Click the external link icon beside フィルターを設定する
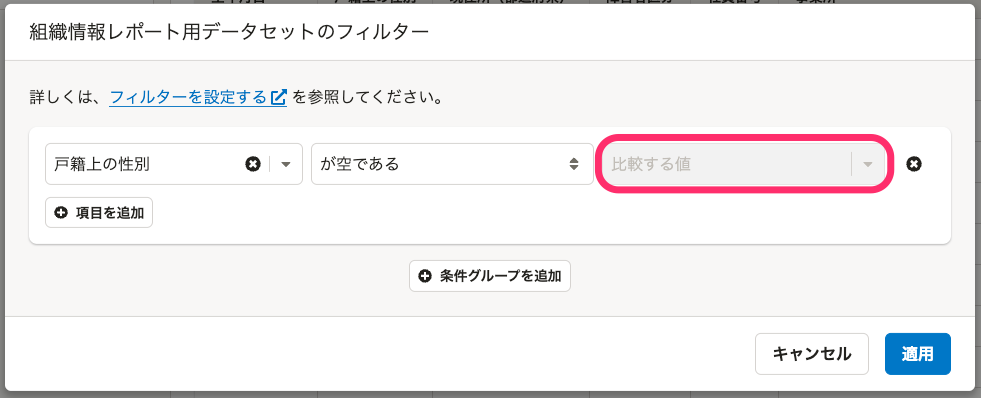Viewport: 981px width, 398px height. 279,98
